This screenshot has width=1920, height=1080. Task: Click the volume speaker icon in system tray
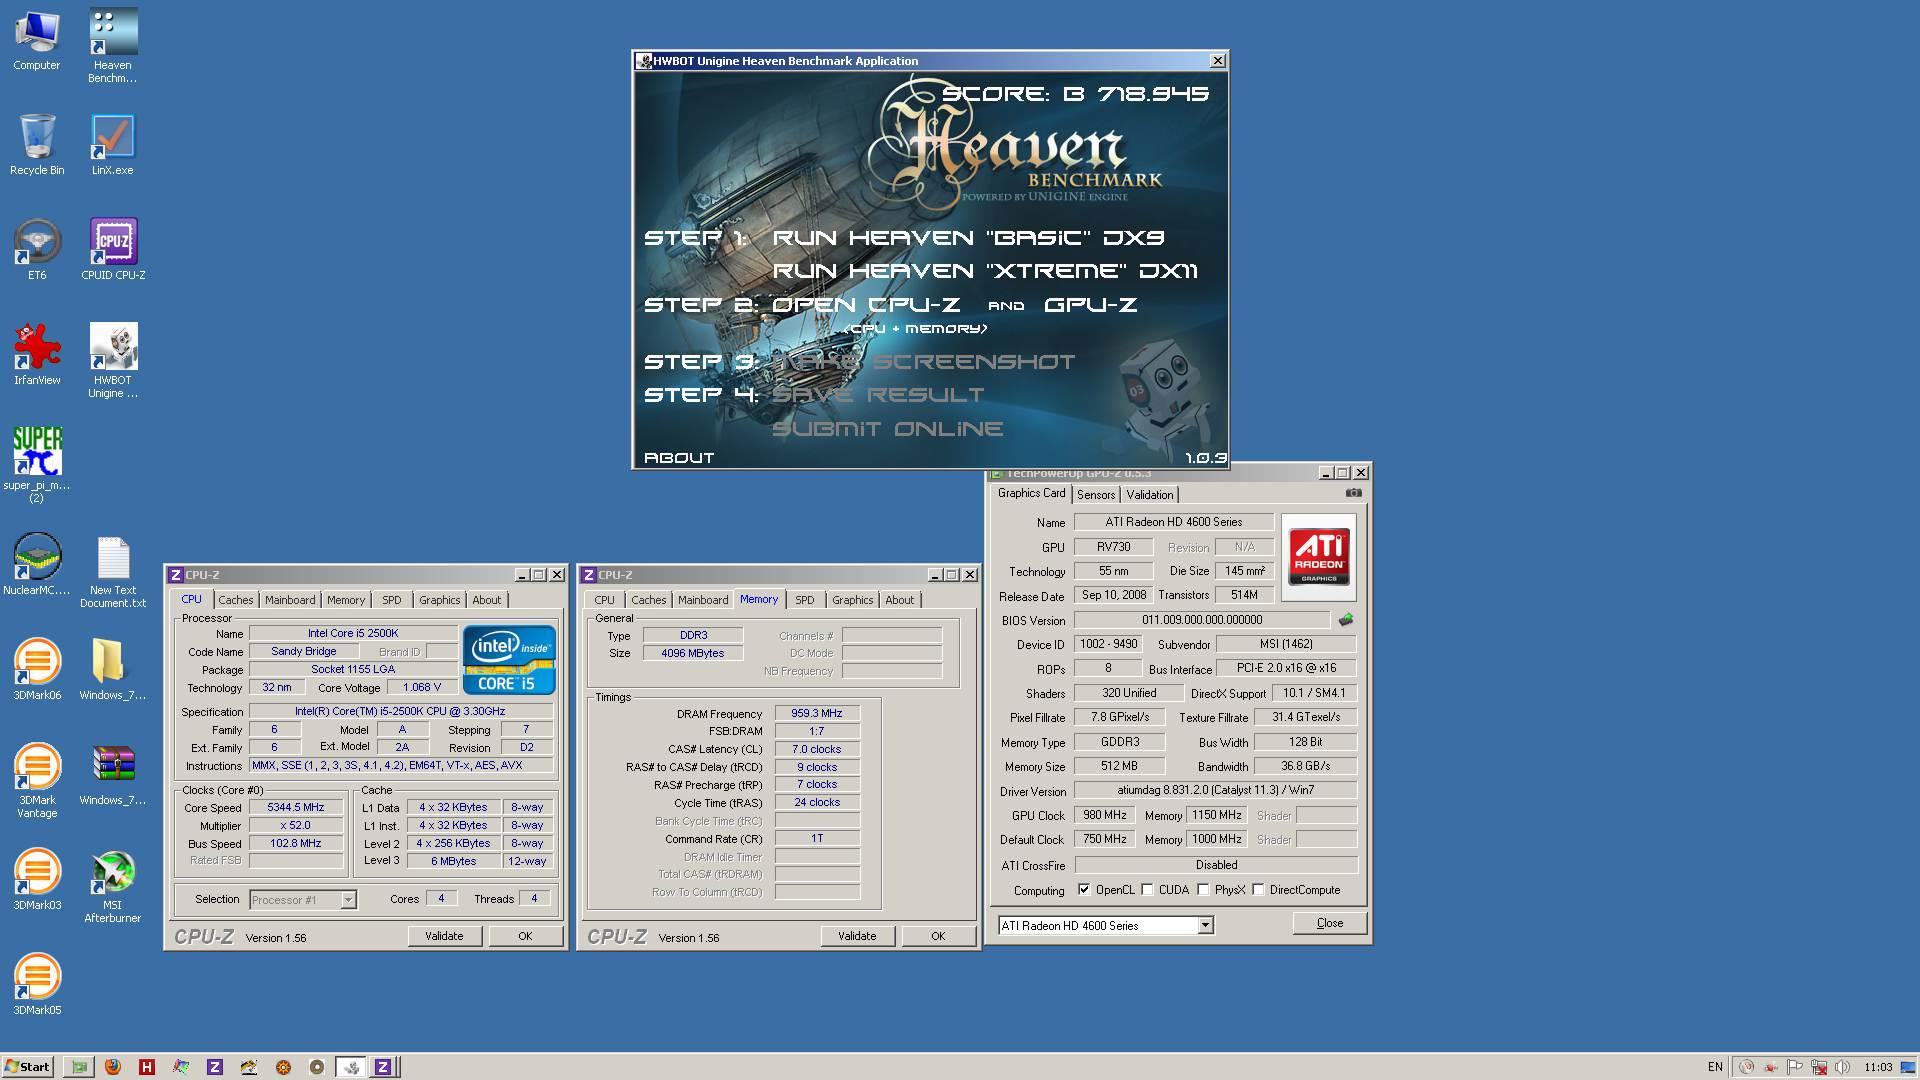tap(1842, 1067)
